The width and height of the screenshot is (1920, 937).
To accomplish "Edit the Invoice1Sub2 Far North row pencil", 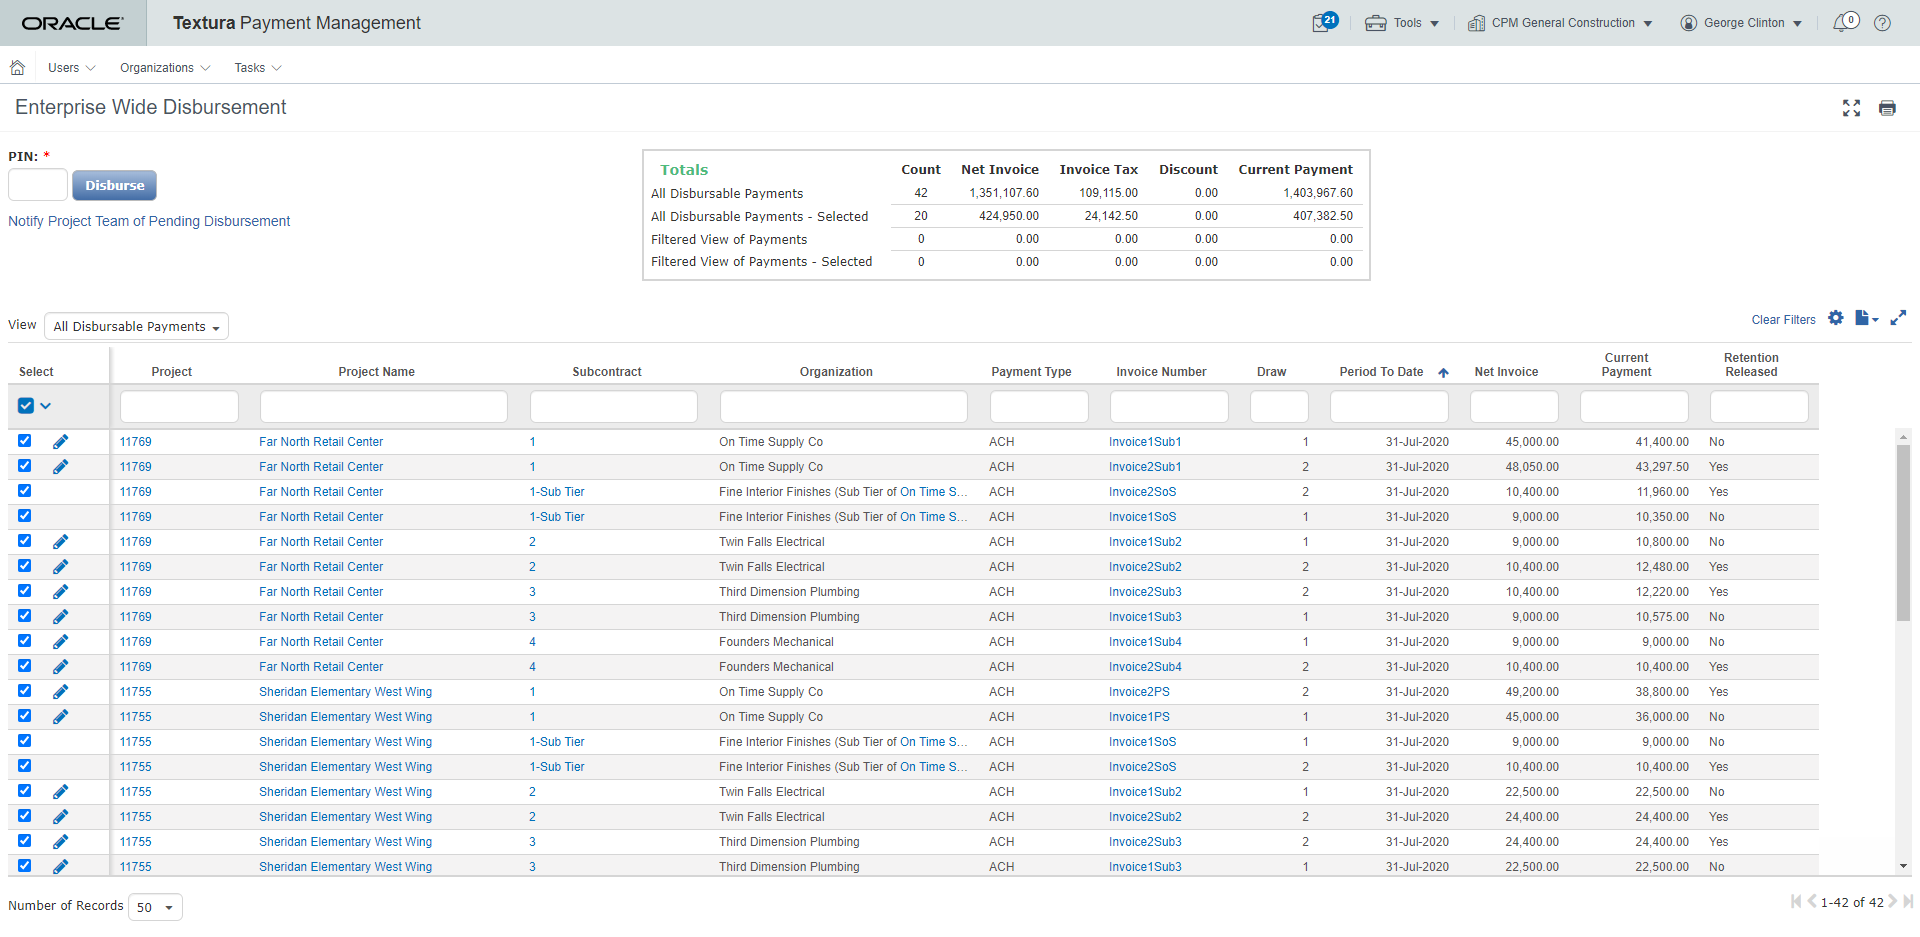I will [x=60, y=542].
